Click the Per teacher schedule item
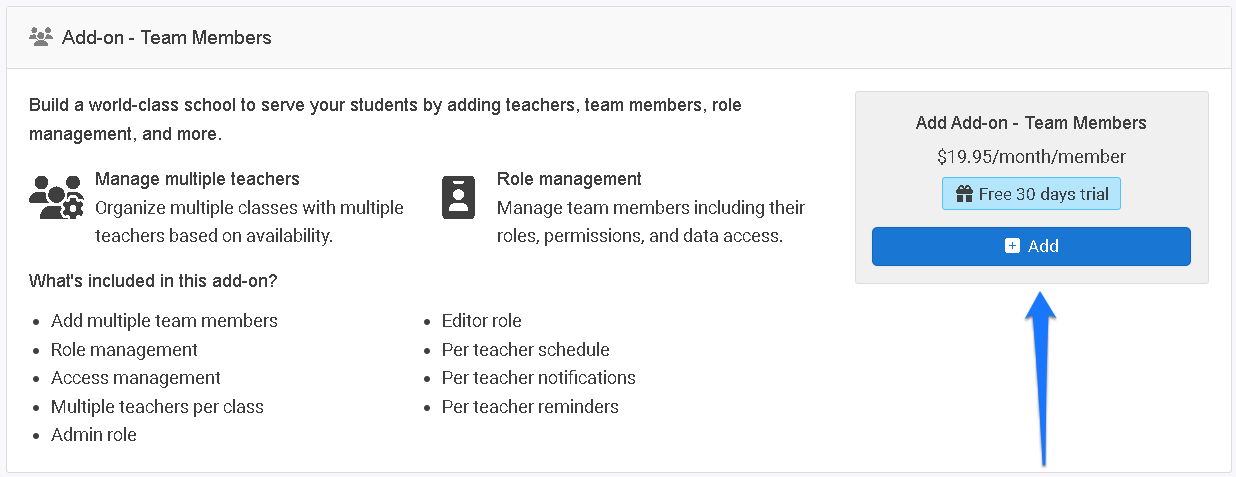Viewport: 1236px width, 477px height. [x=525, y=350]
